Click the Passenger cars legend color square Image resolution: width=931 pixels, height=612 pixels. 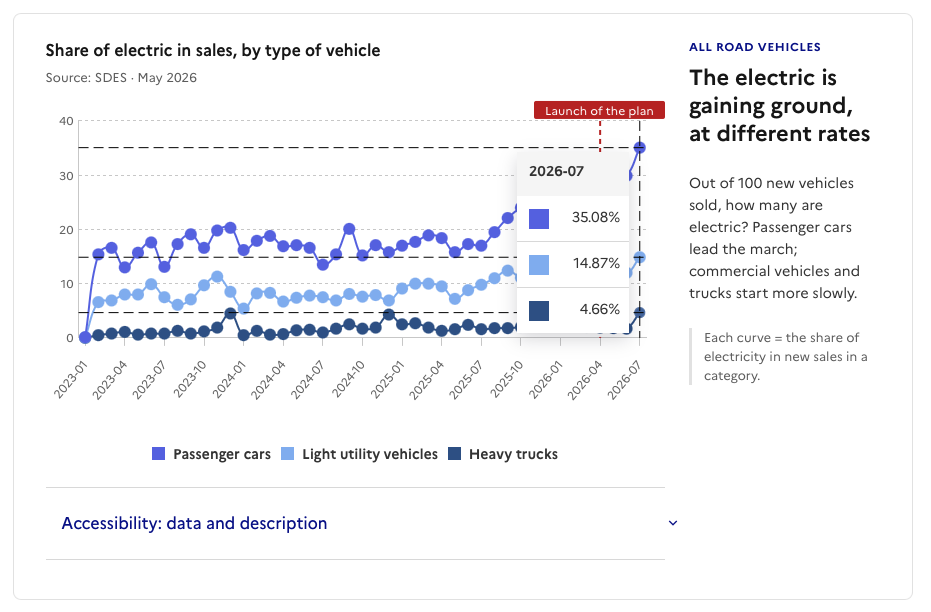(159, 454)
